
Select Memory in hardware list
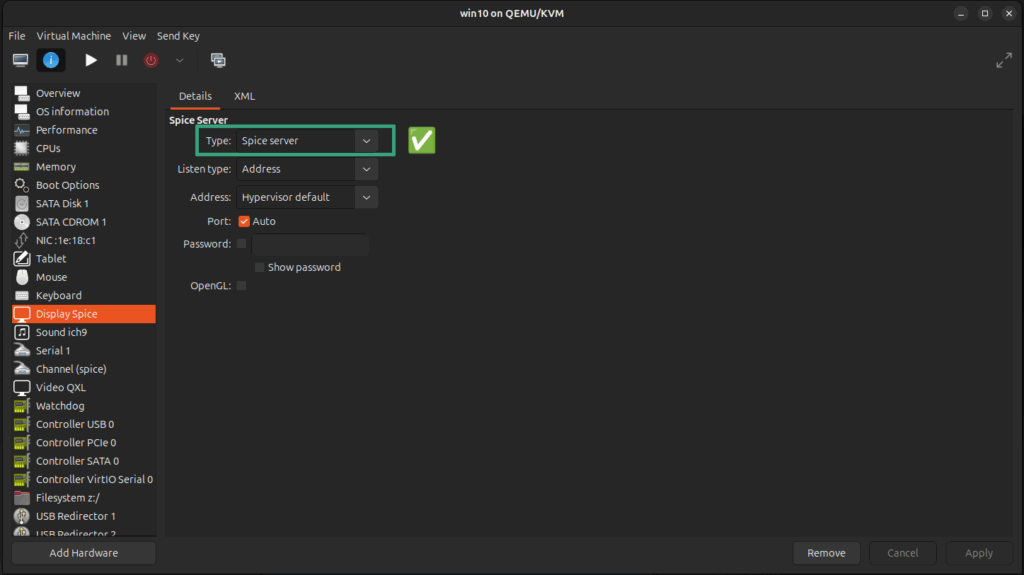click(x=84, y=167)
